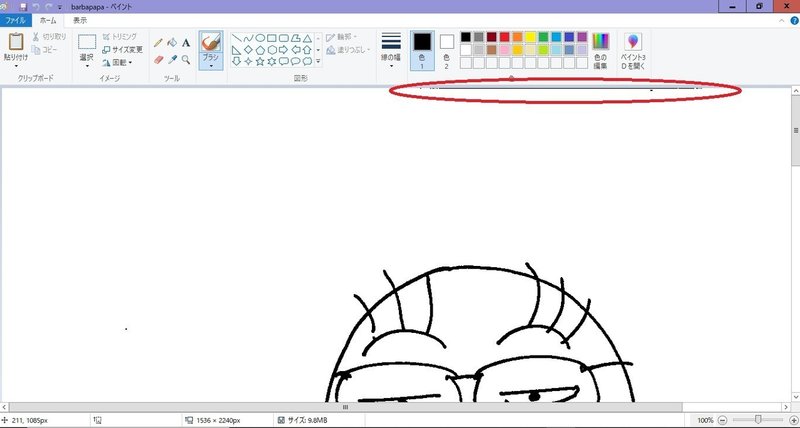800x428 pixels.
Task: Click サイズ変更 resize button
Action: pyautogui.click(x=122, y=49)
